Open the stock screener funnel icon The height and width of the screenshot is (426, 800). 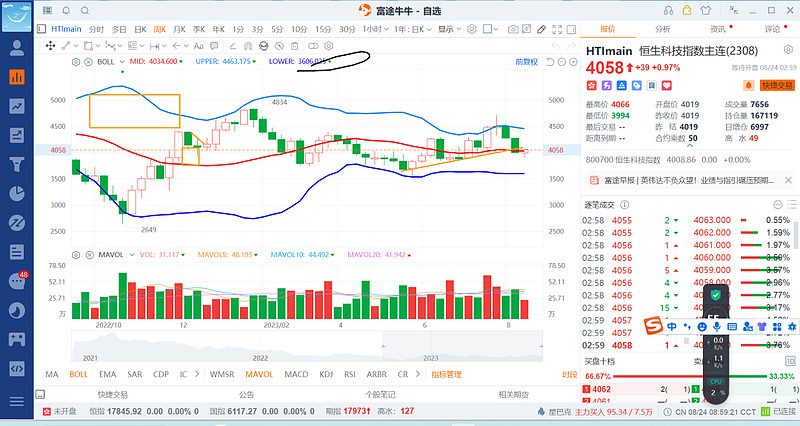tap(17, 164)
